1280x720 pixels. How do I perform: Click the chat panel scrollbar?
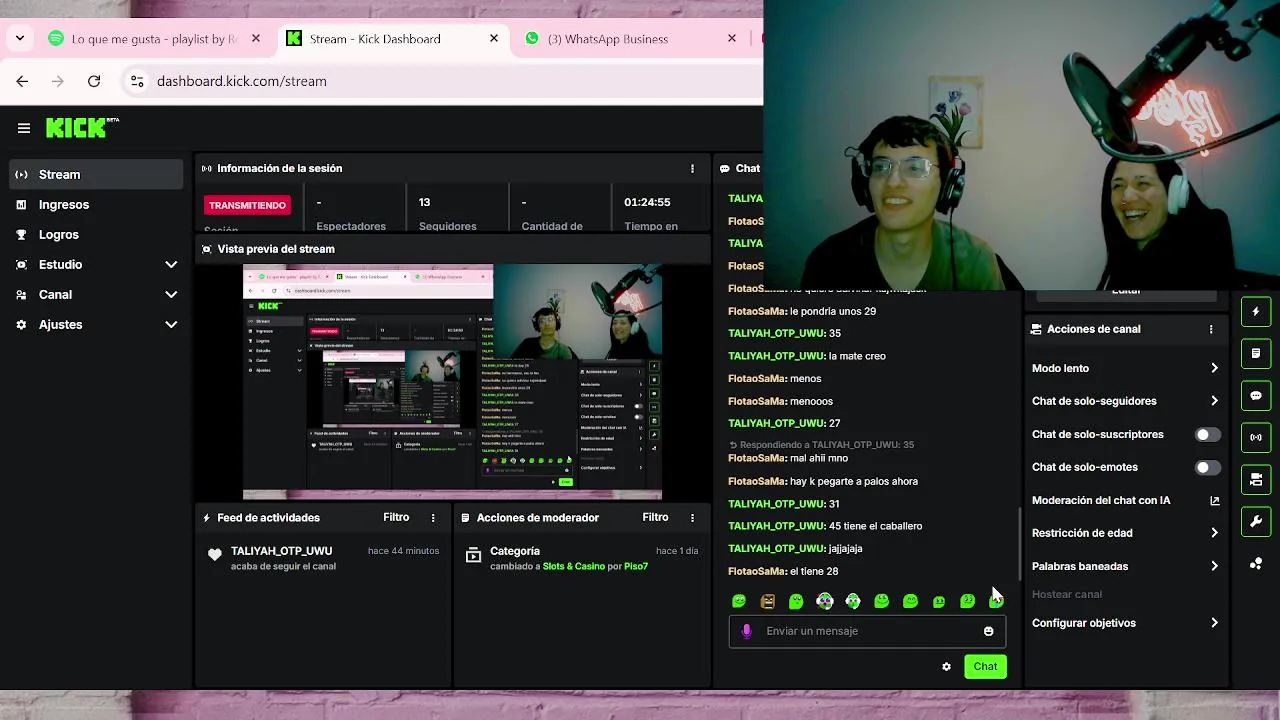click(x=1020, y=544)
